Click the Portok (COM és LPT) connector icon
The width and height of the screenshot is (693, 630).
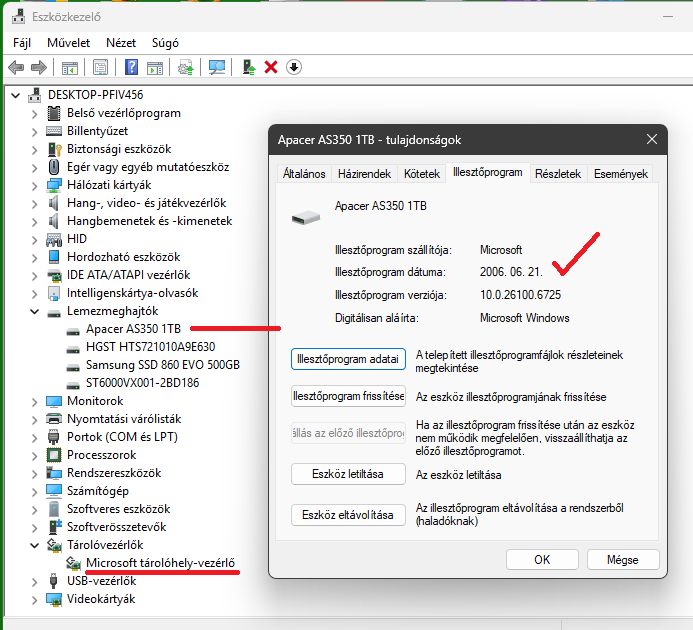[54, 437]
